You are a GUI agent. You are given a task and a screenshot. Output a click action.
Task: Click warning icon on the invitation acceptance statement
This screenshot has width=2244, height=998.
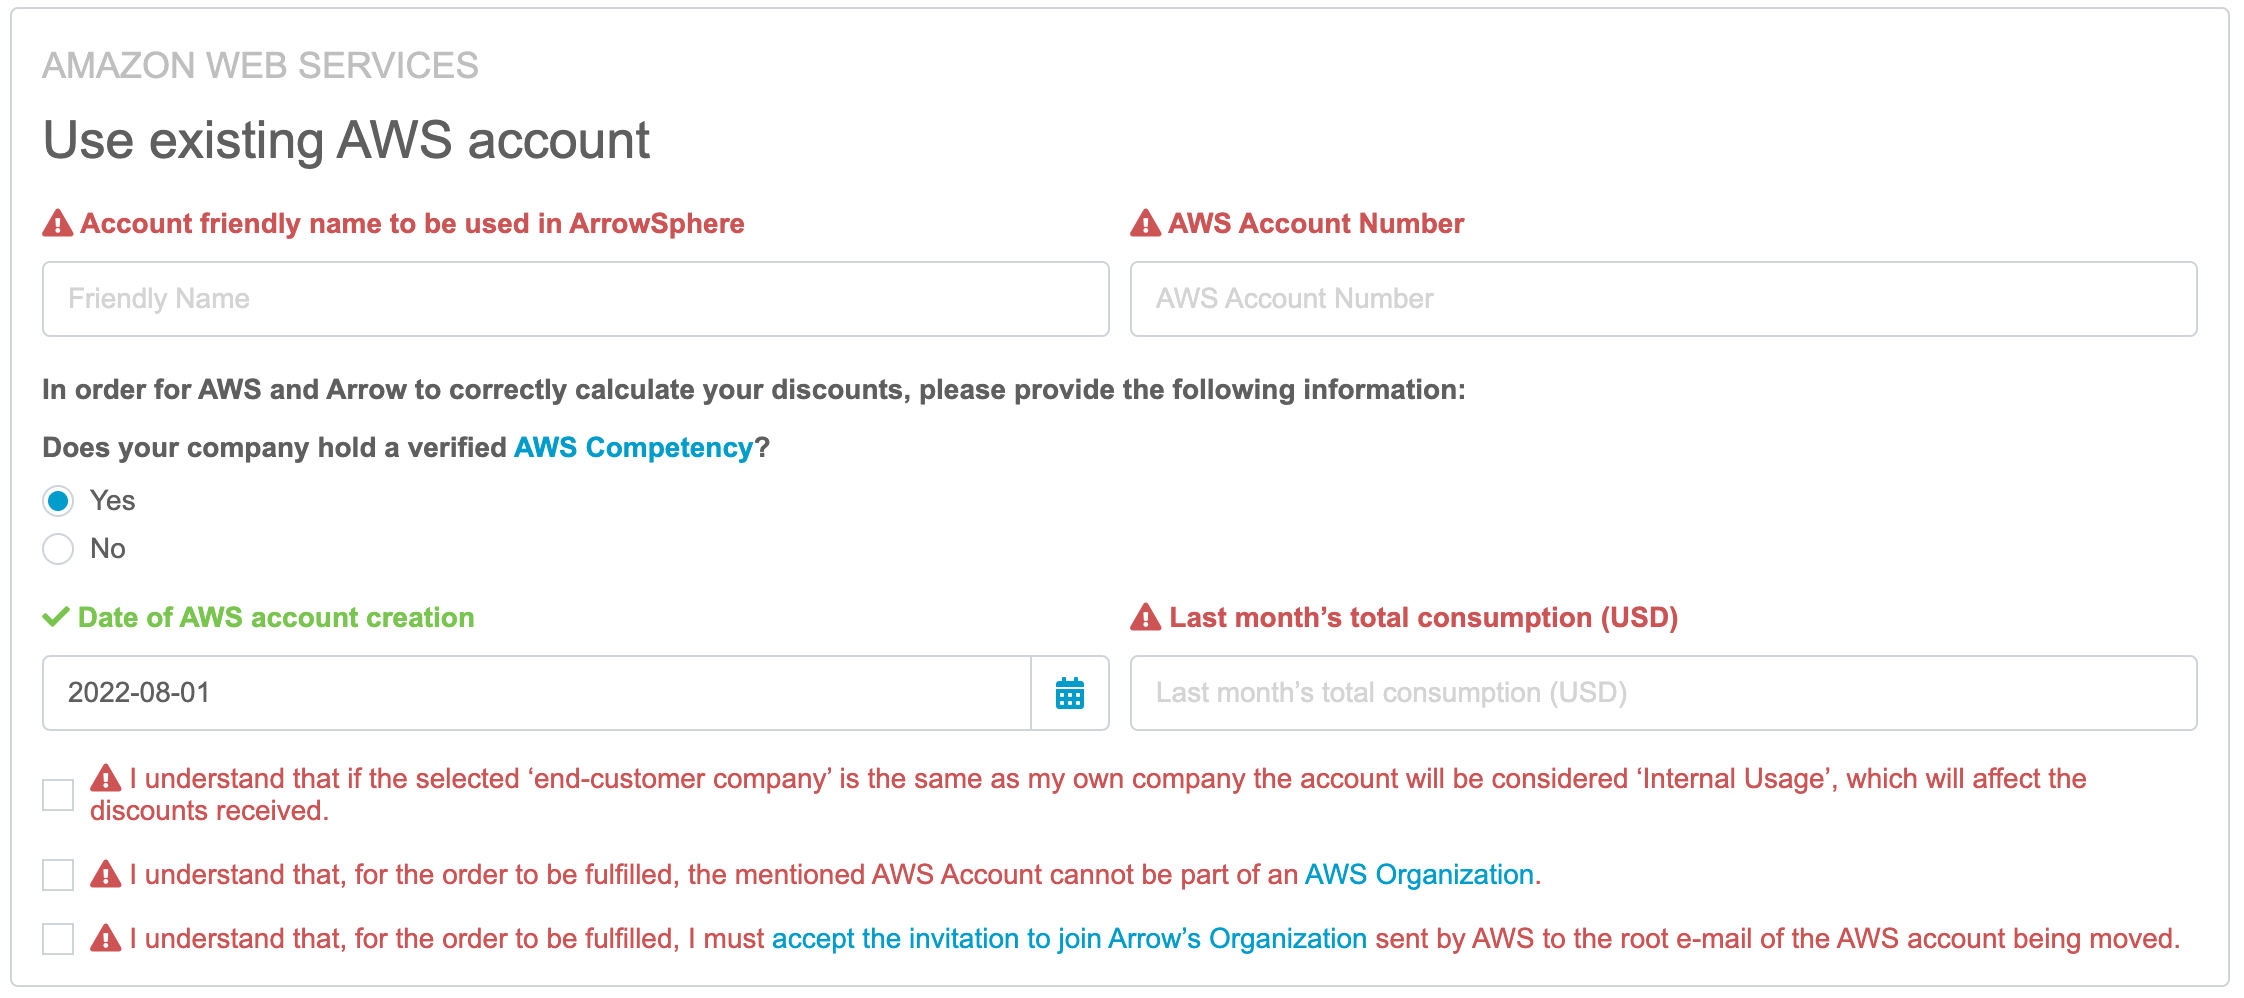coord(105,938)
